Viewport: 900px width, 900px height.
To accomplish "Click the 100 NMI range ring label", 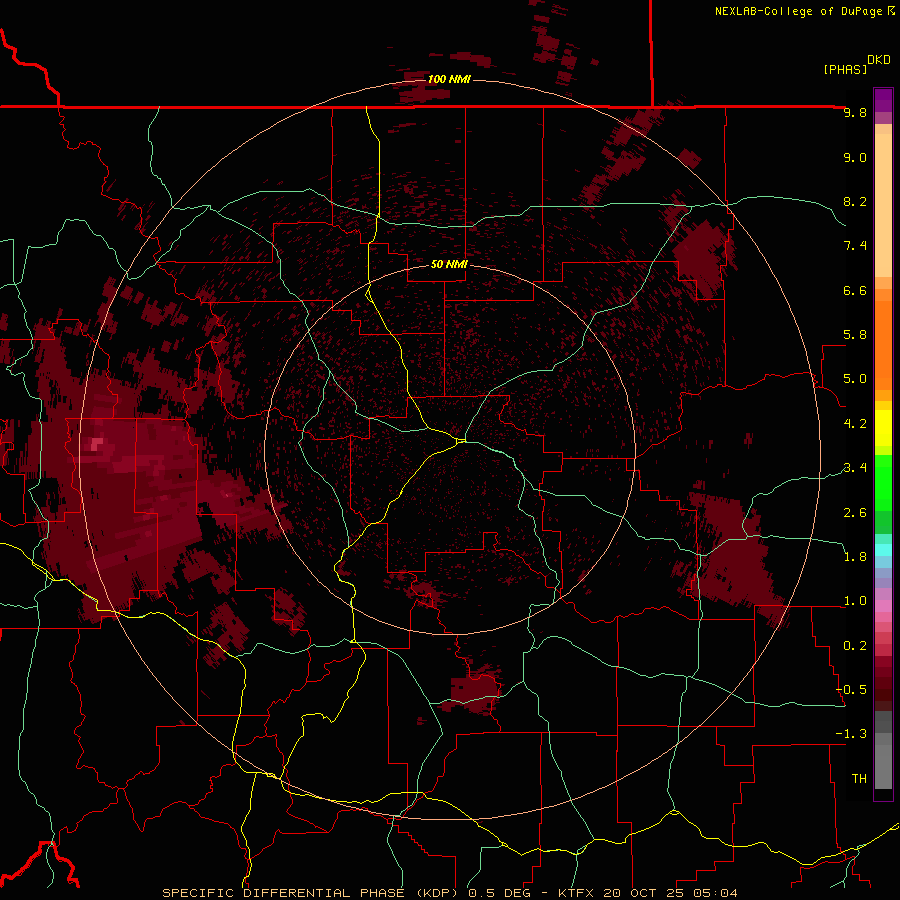I will point(449,79).
